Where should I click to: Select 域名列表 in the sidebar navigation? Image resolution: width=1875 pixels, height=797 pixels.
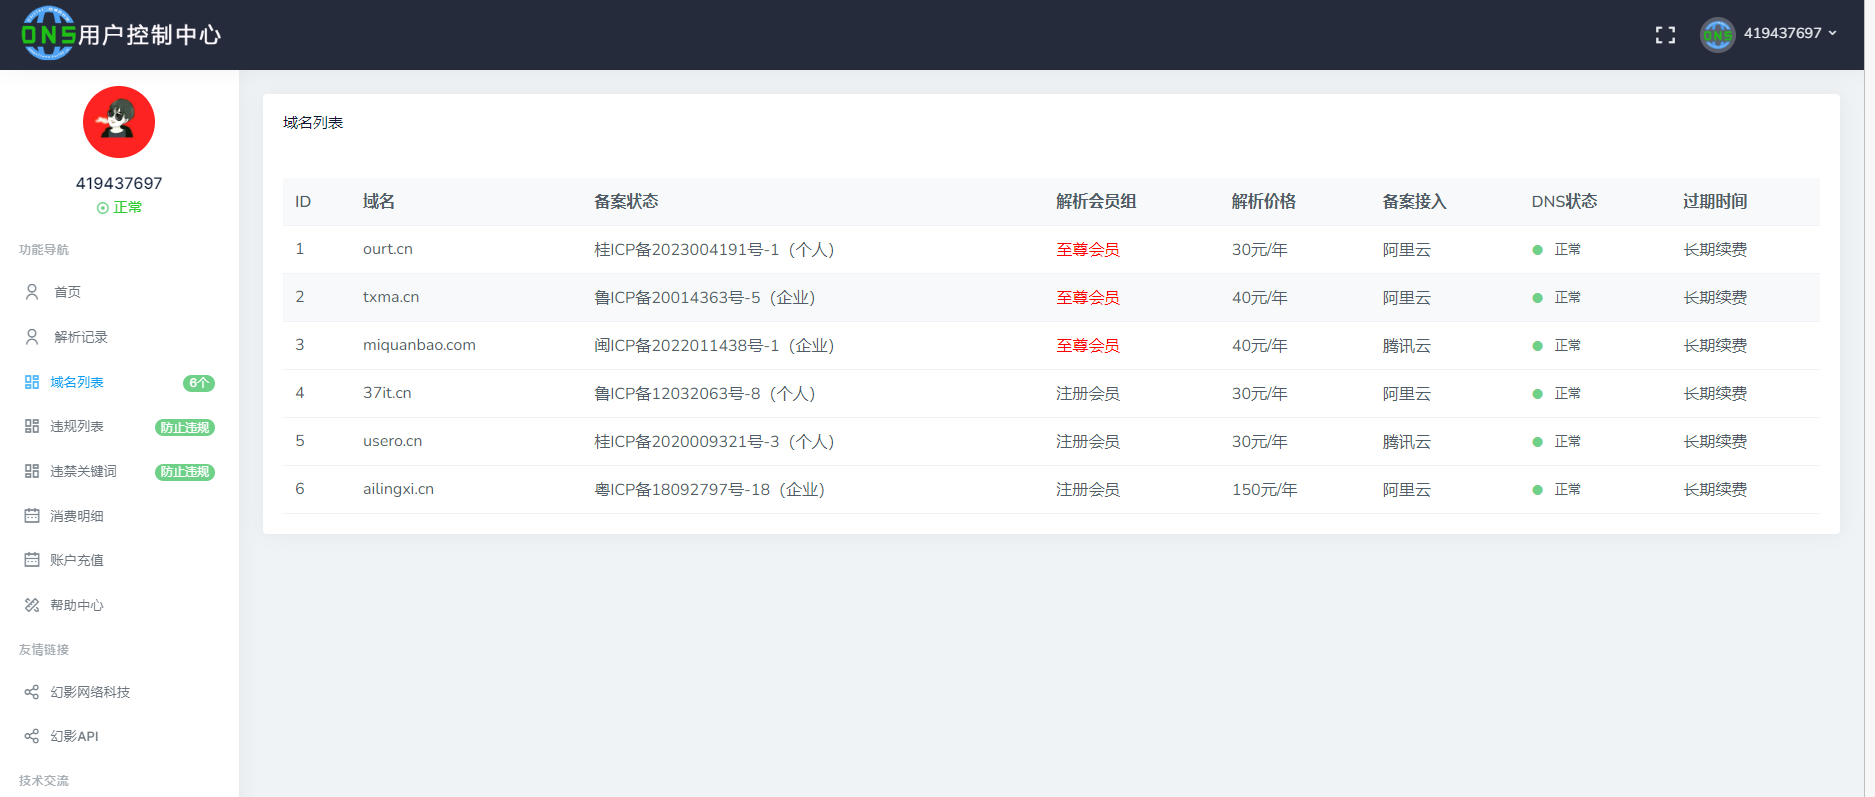(x=77, y=382)
